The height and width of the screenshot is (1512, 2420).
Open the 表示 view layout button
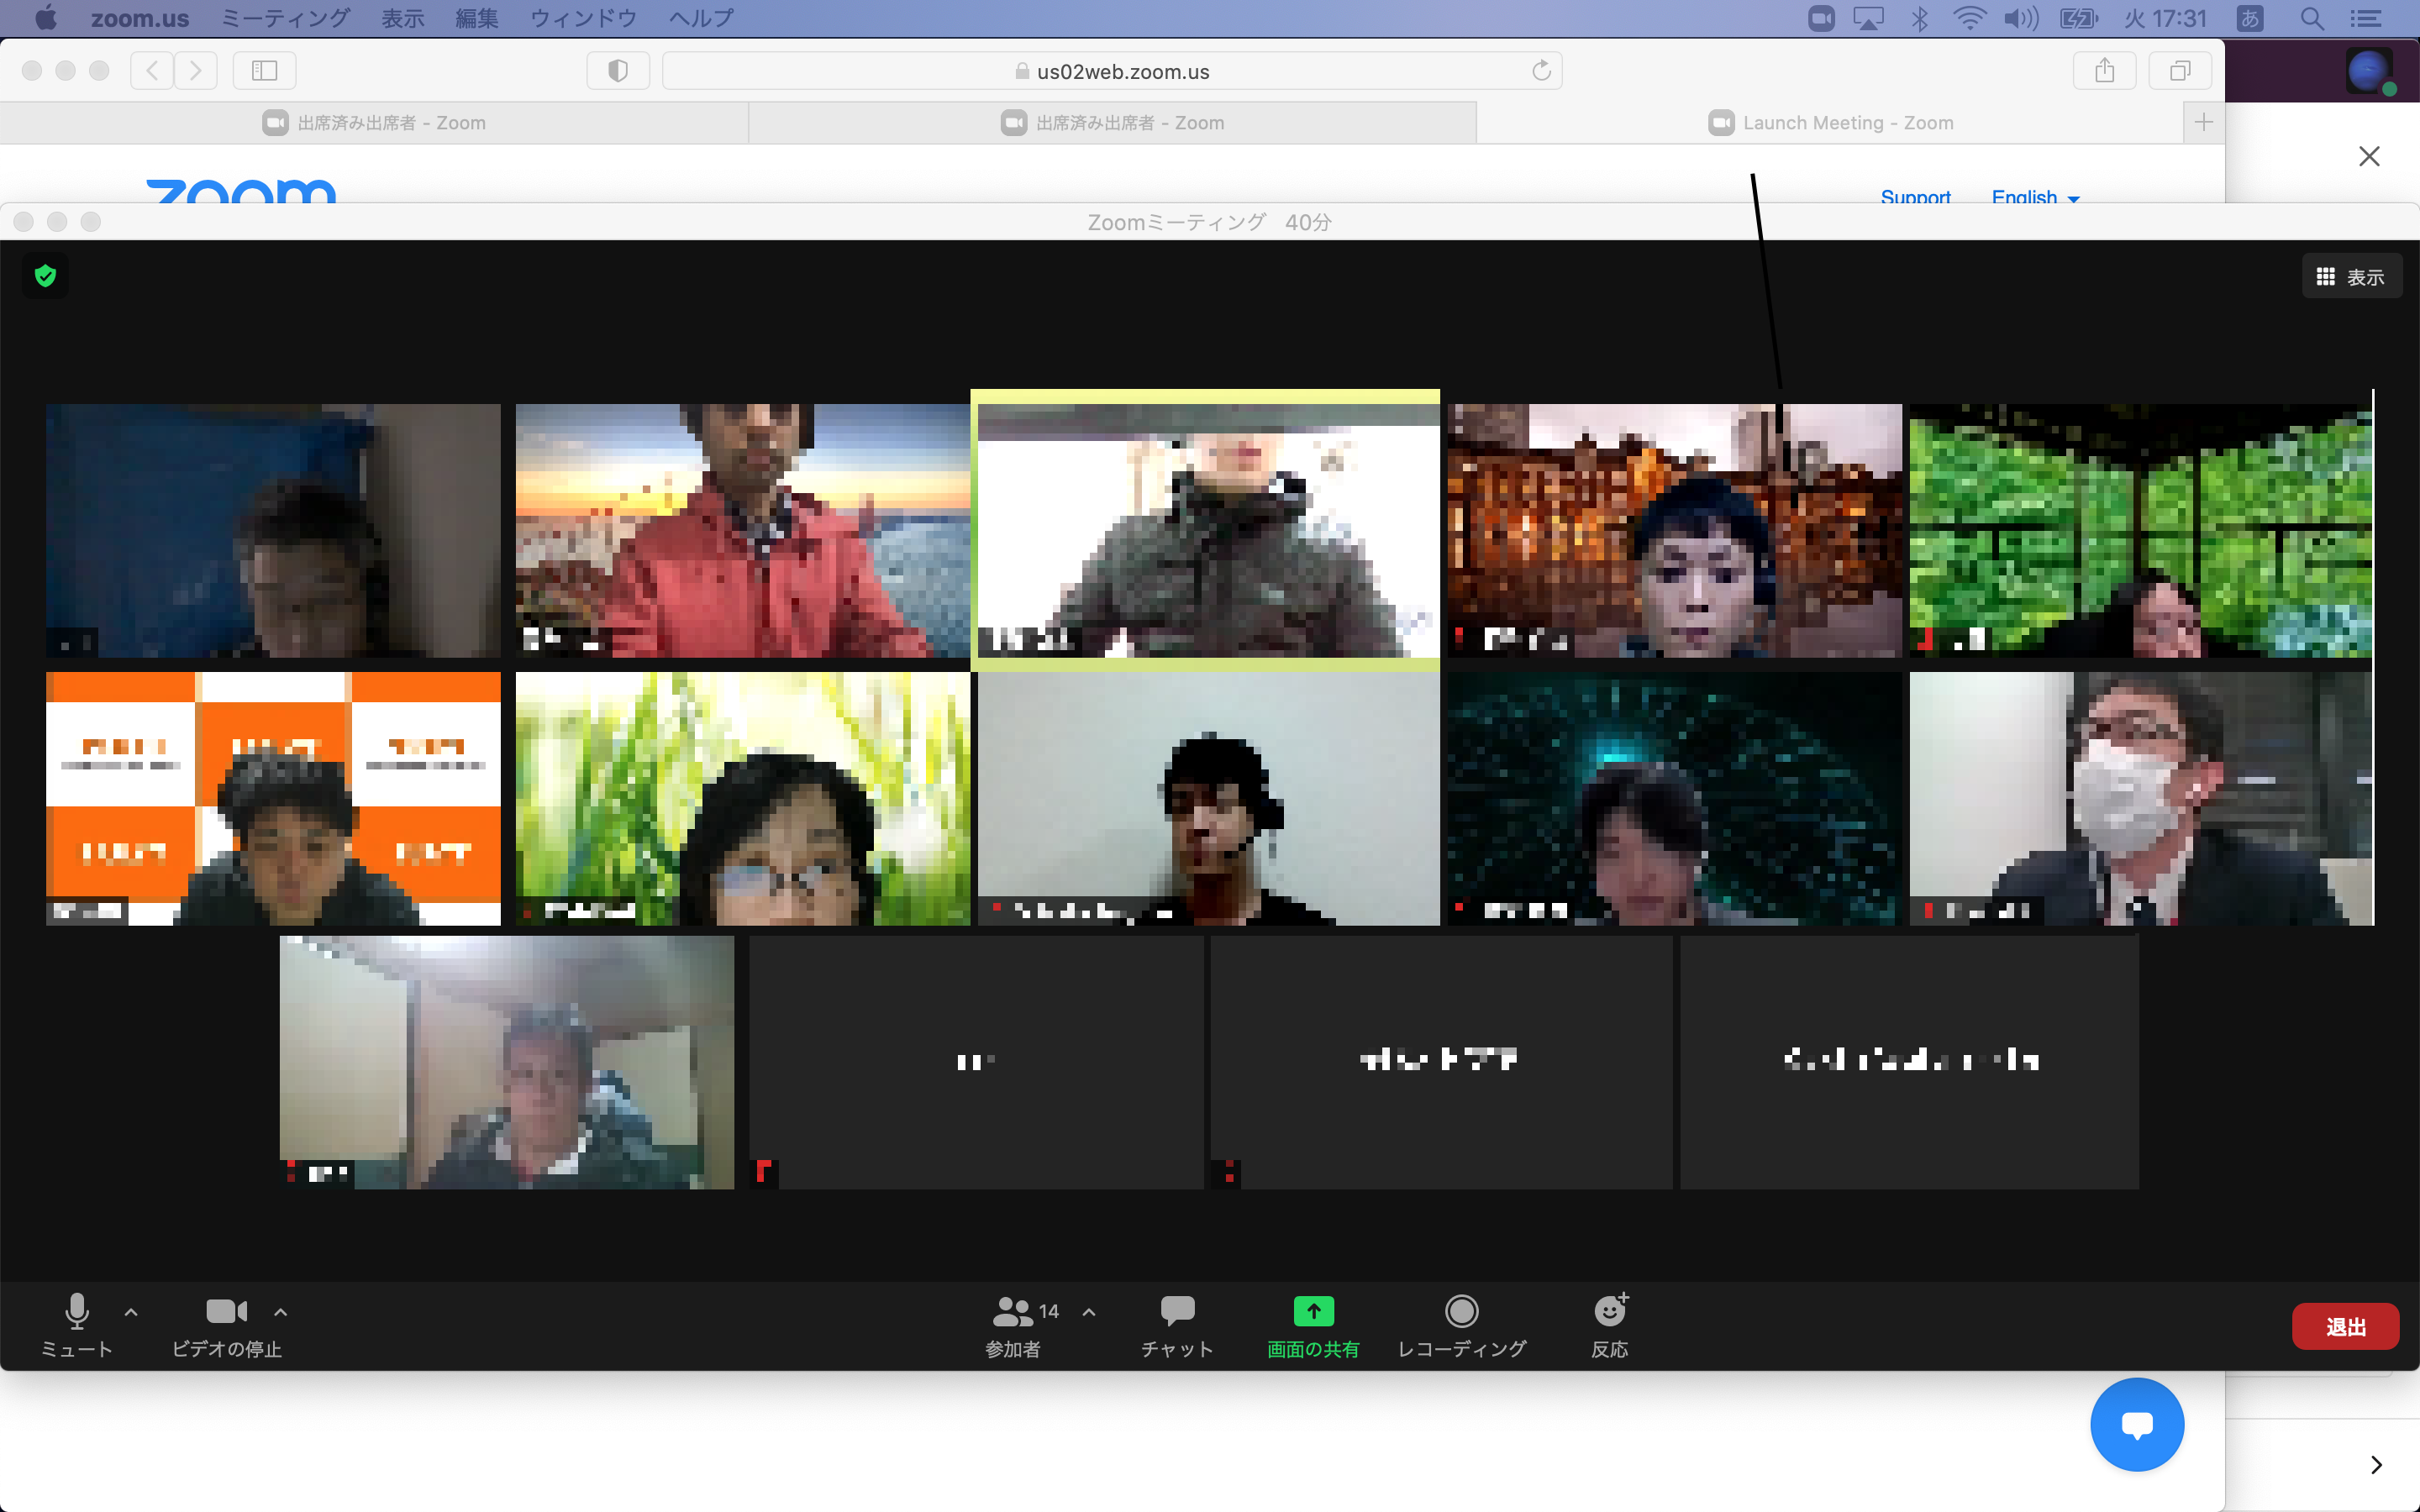pyautogui.click(x=2351, y=277)
